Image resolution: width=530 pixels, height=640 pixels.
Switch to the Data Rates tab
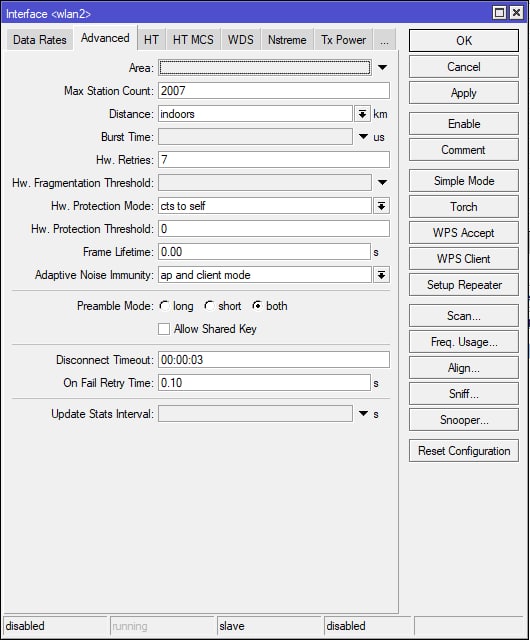click(x=40, y=40)
